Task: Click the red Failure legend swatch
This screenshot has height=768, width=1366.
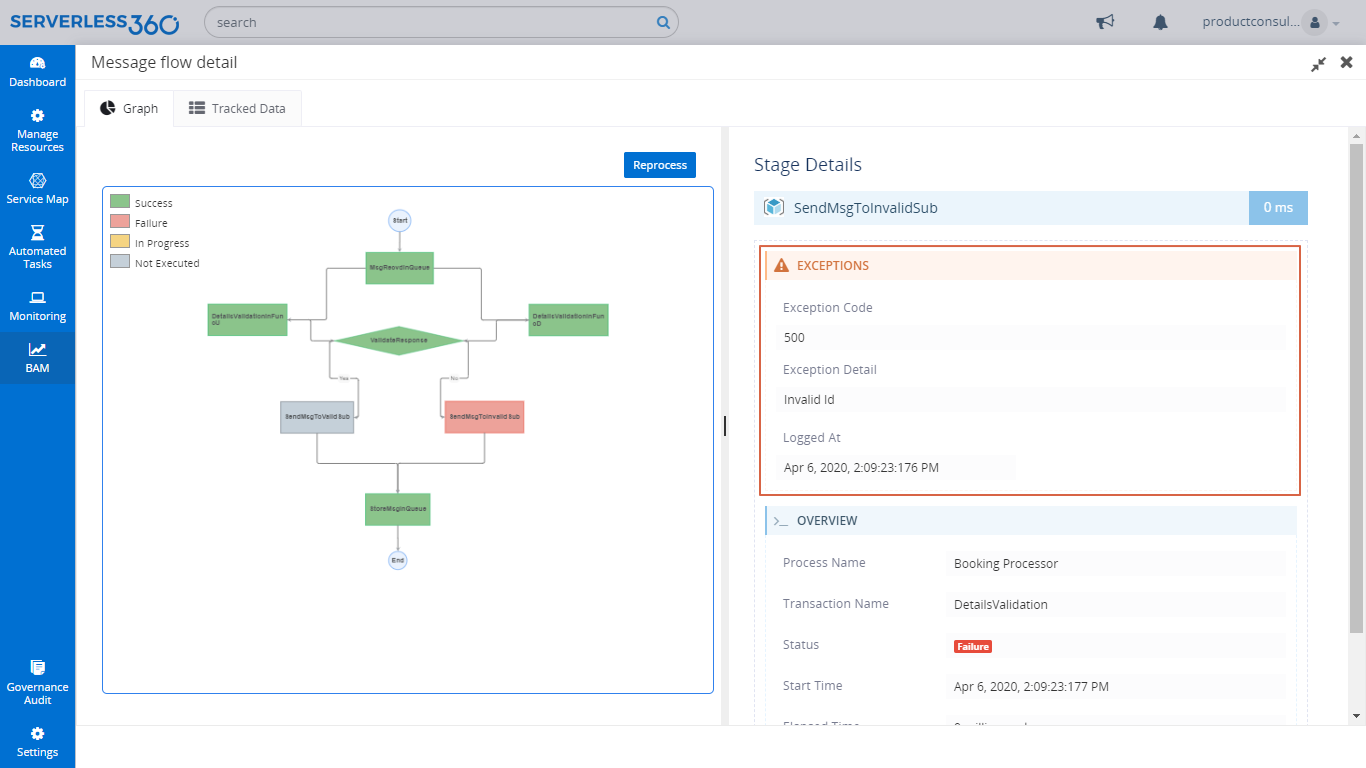Action: pos(120,222)
